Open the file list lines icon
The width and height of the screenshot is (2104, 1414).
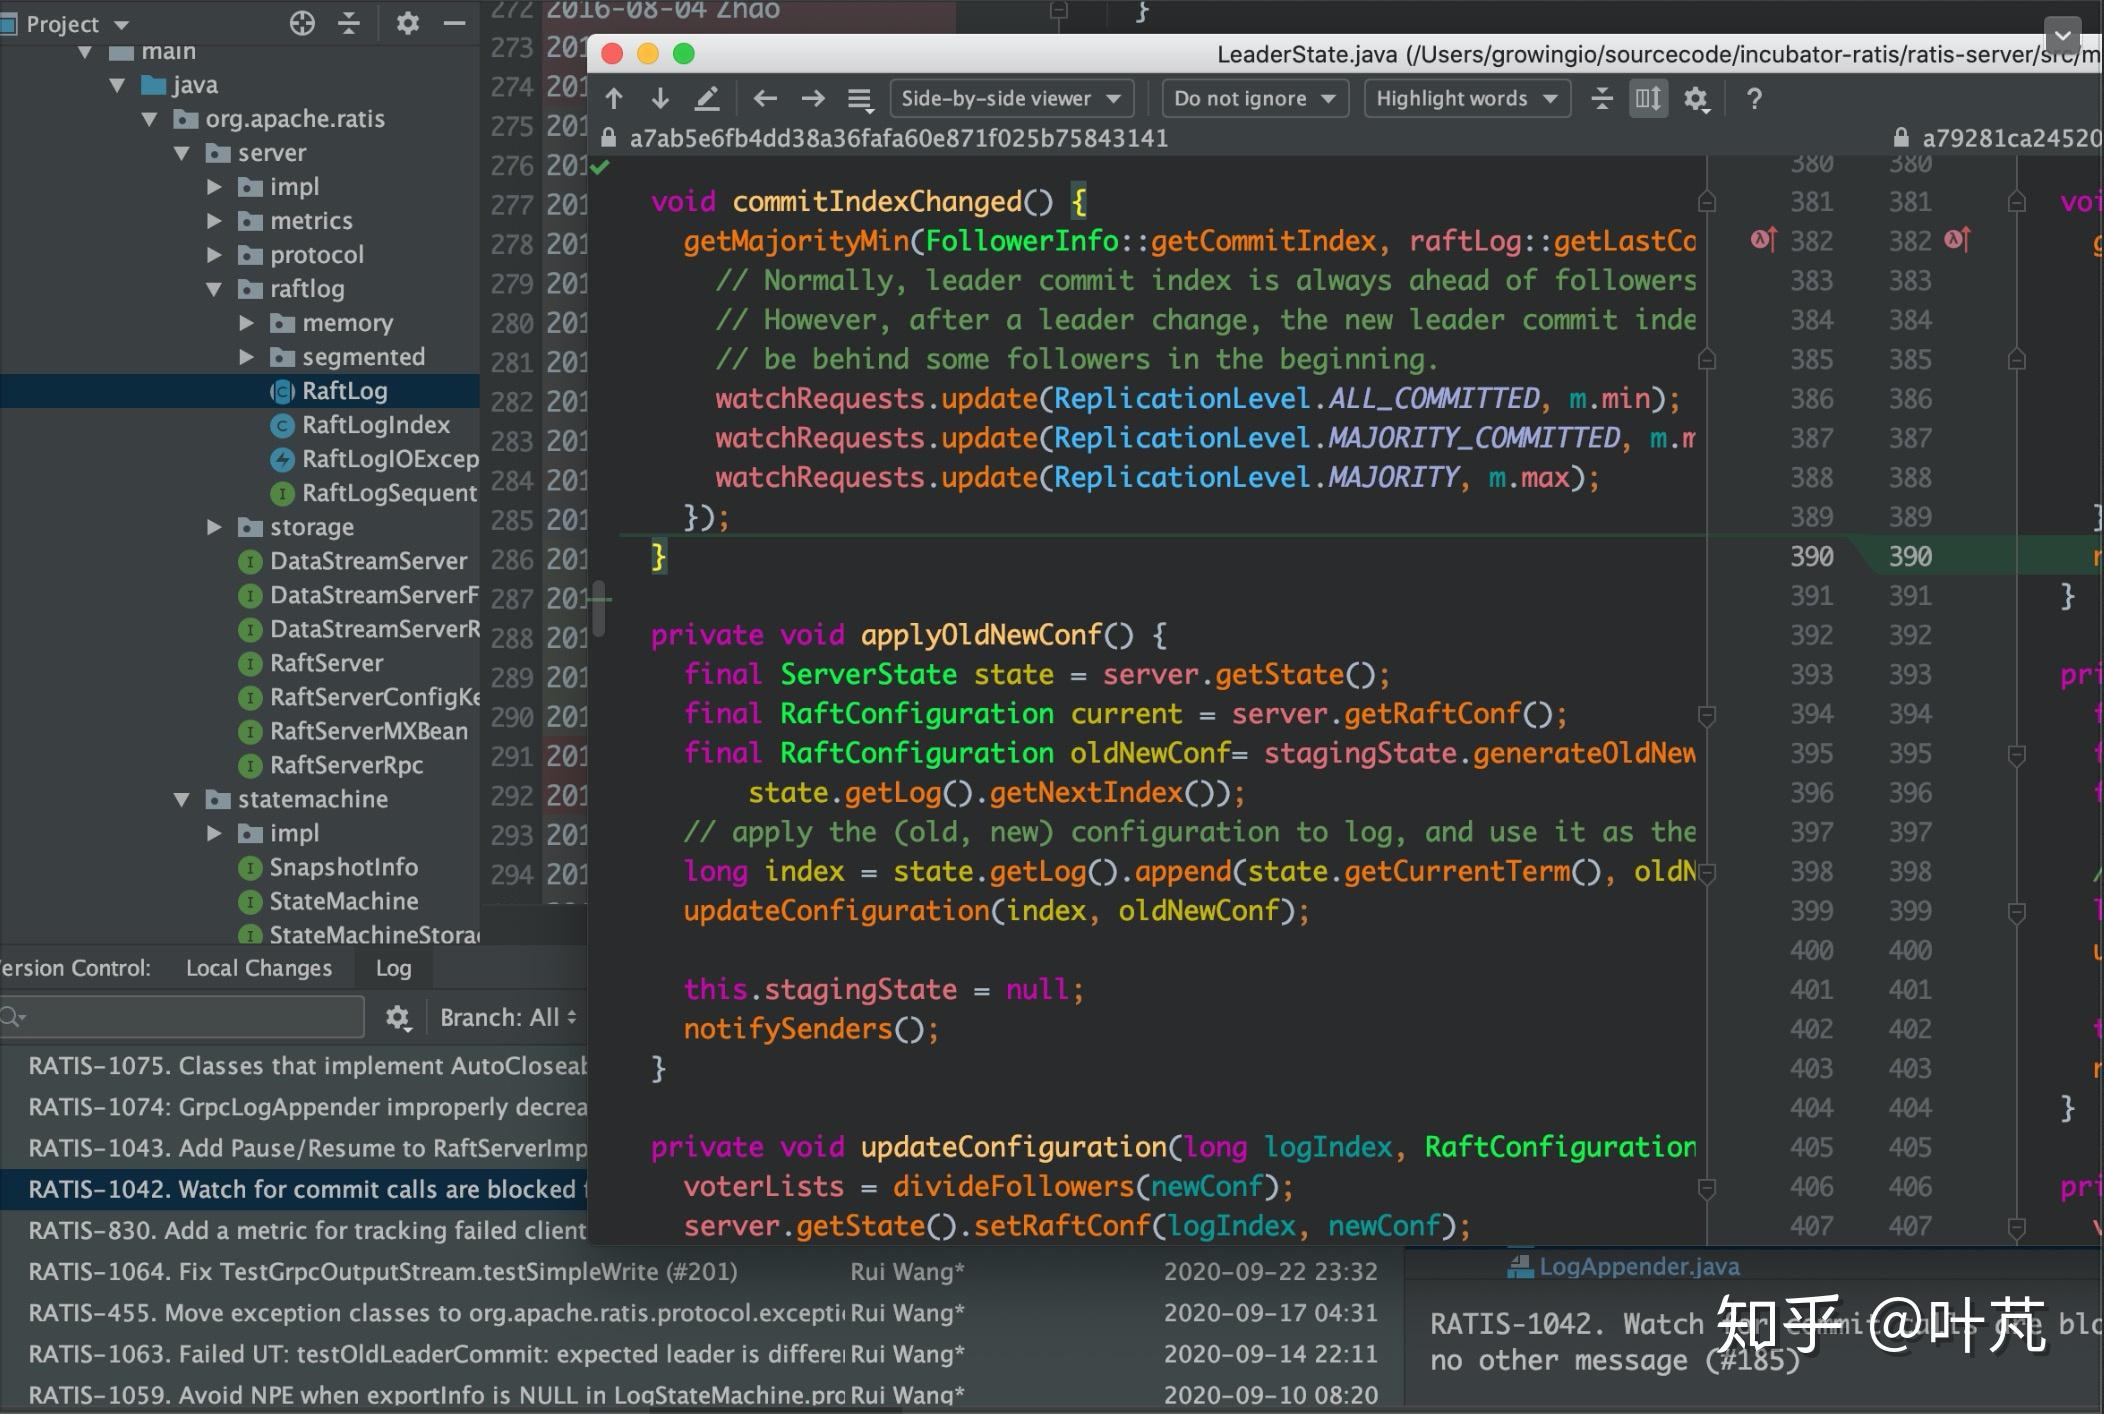coord(859,98)
